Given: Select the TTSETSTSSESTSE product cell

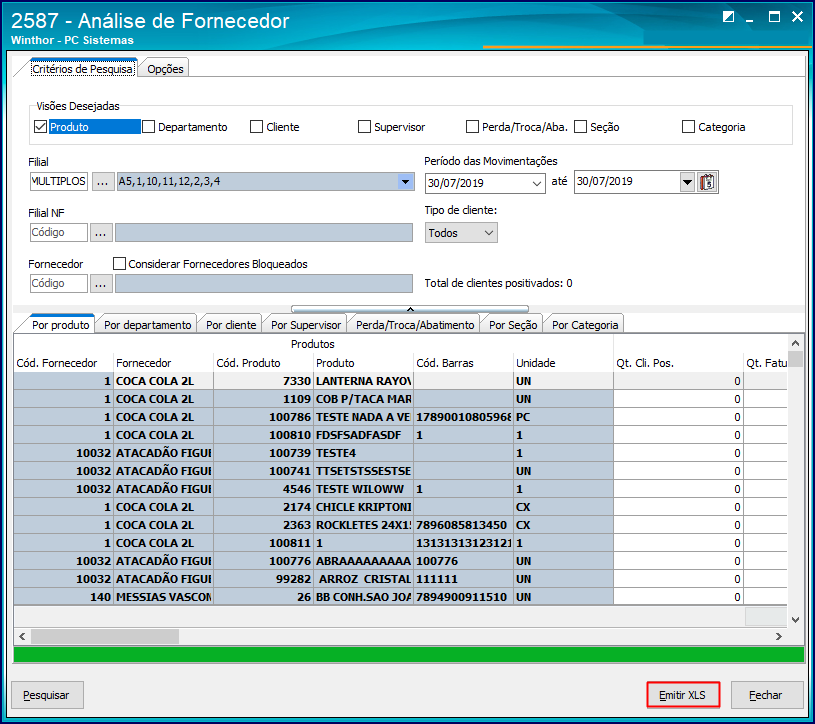Looking at the screenshot, I should pyautogui.click(x=363, y=471).
